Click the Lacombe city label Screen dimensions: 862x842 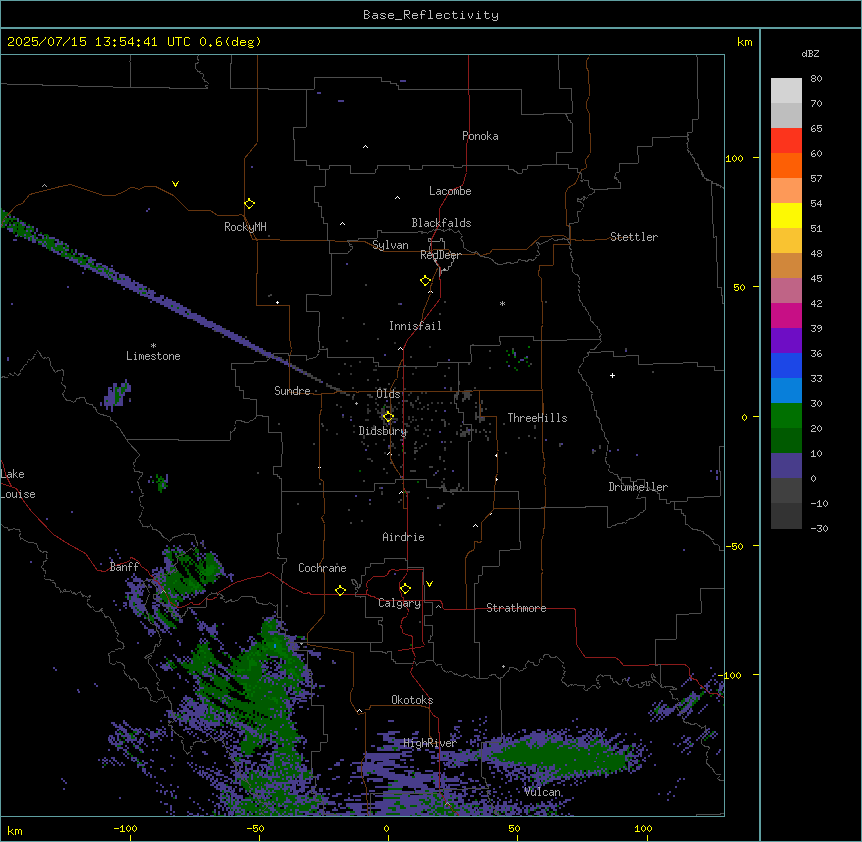pos(450,191)
